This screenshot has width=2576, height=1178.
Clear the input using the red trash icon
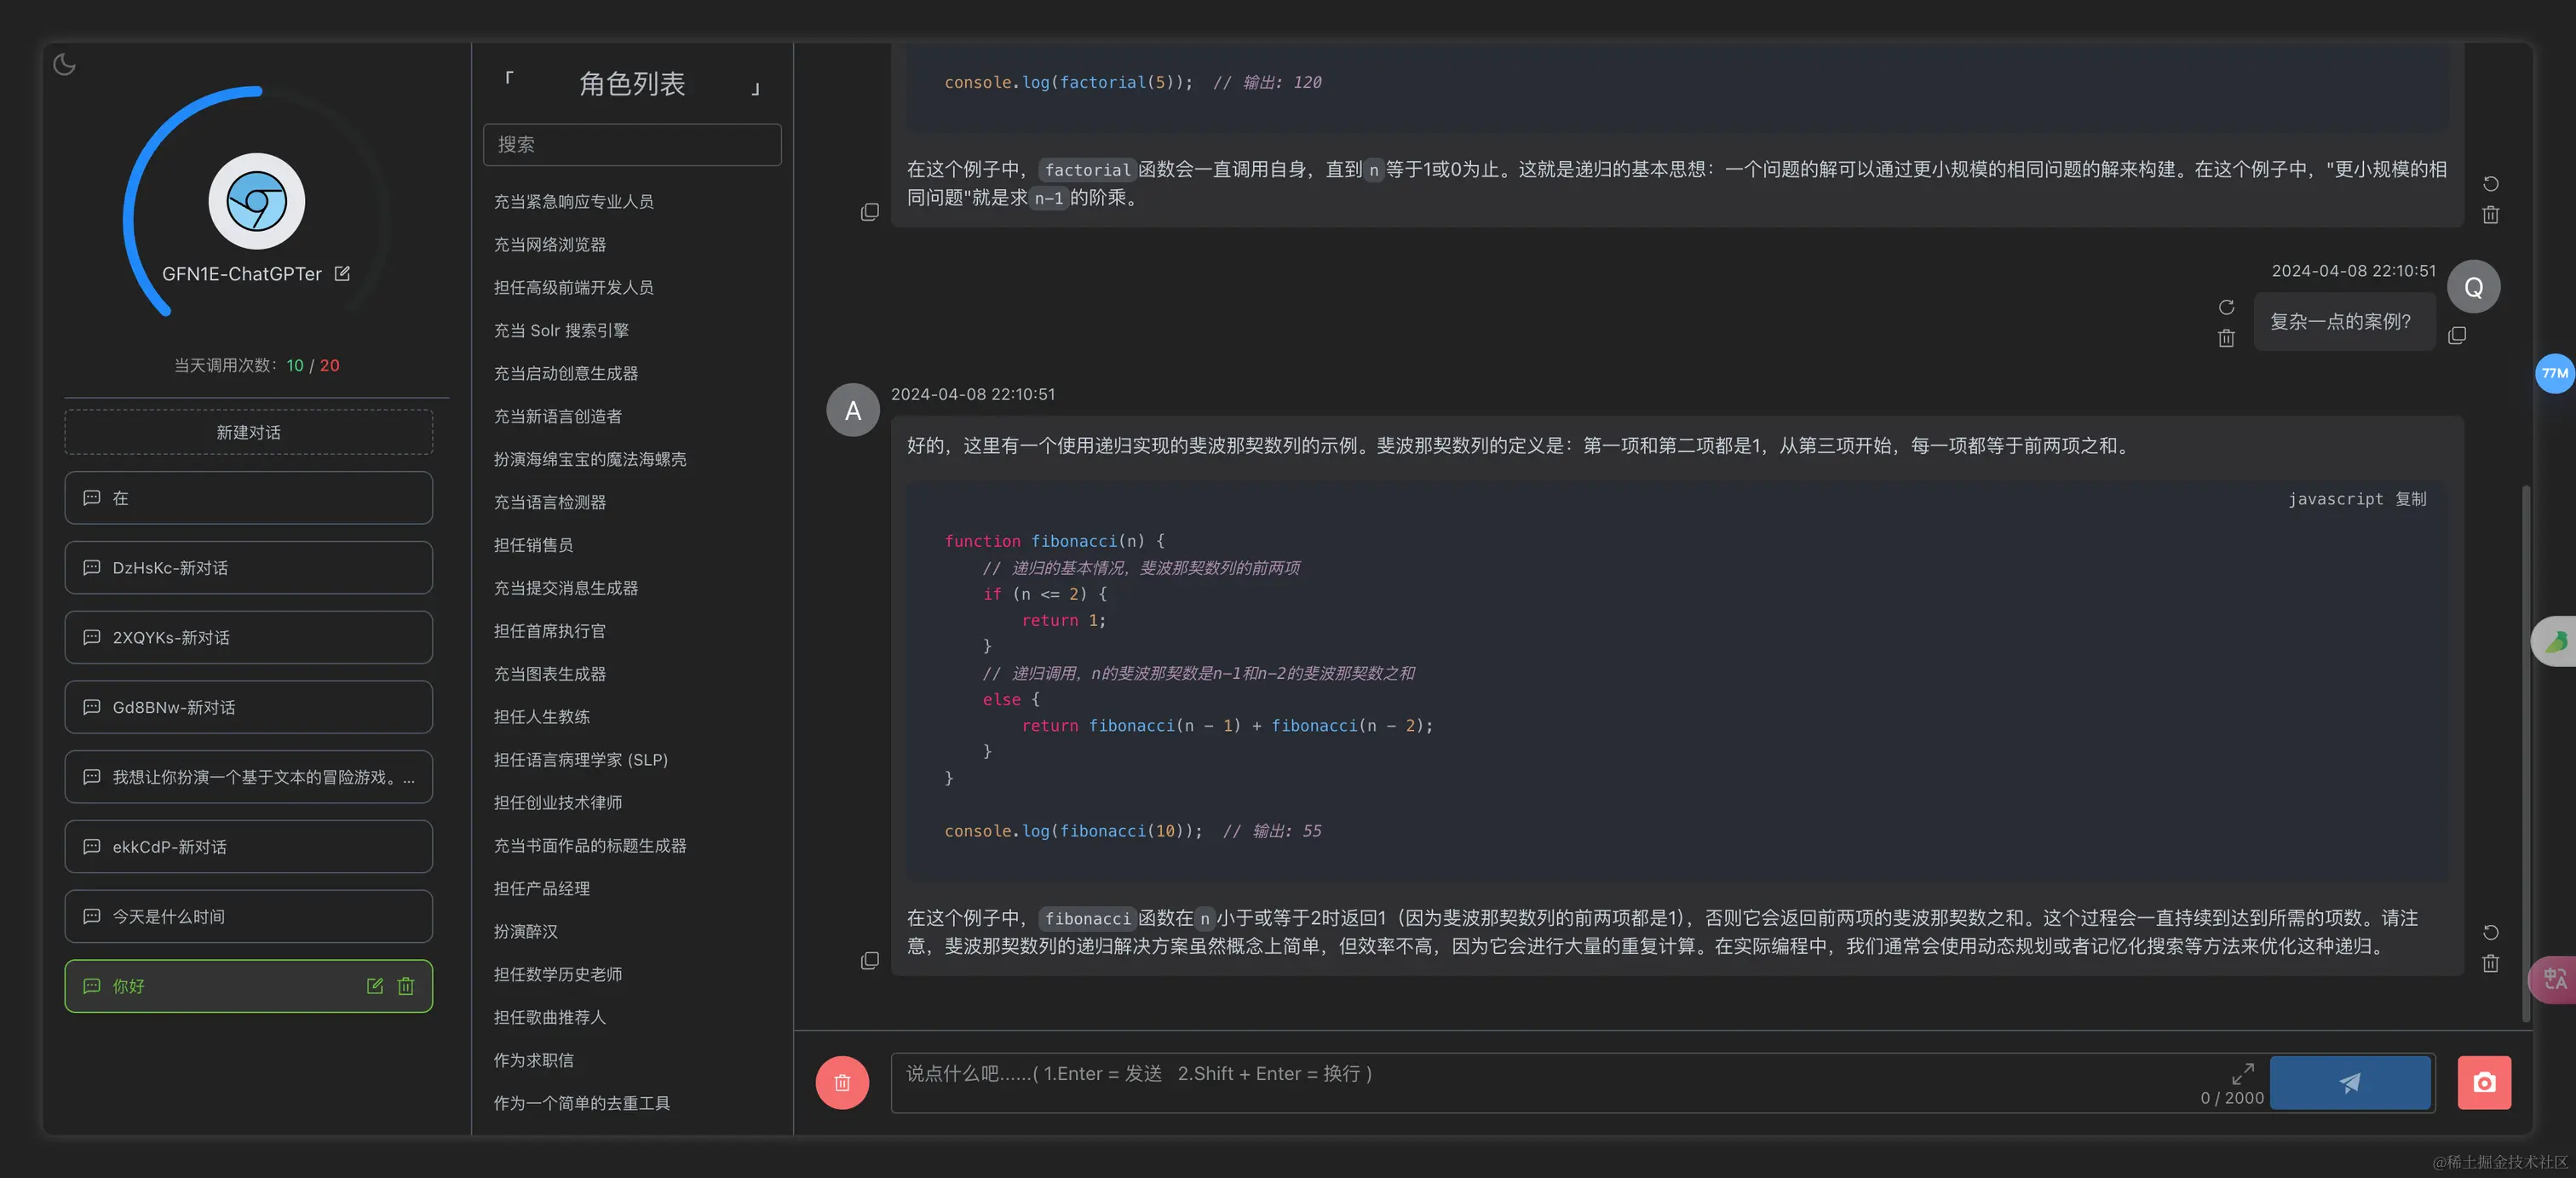click(841, 1082)
